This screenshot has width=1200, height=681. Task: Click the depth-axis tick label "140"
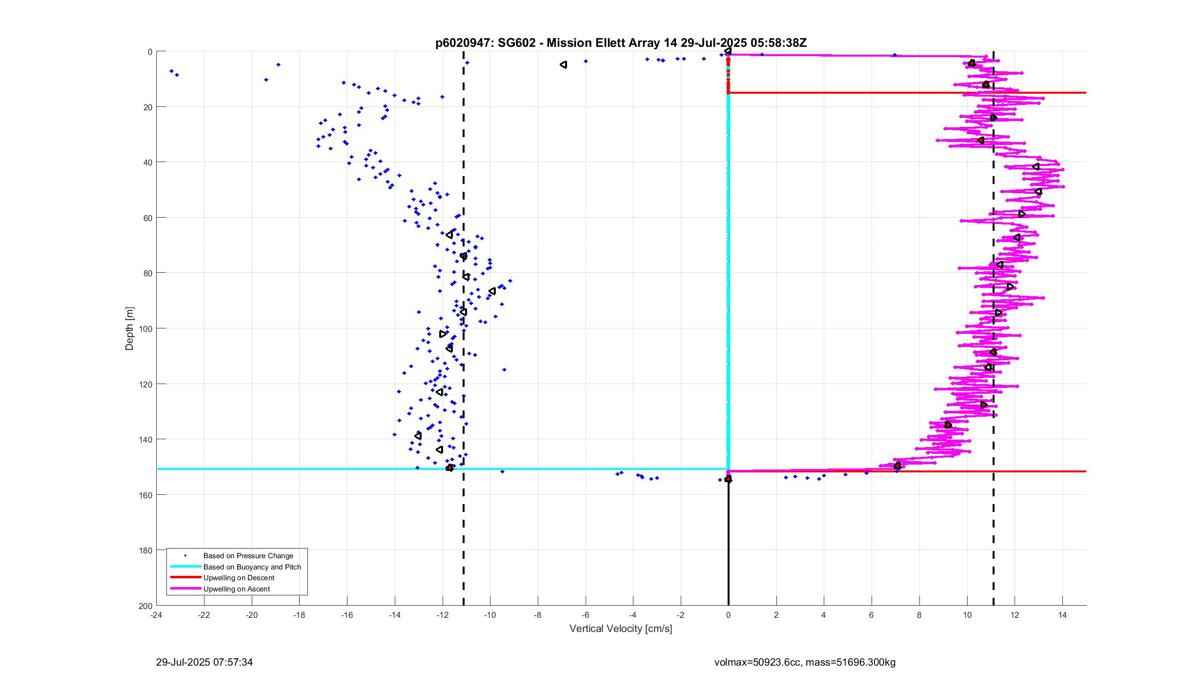click(x=144, y=439)
